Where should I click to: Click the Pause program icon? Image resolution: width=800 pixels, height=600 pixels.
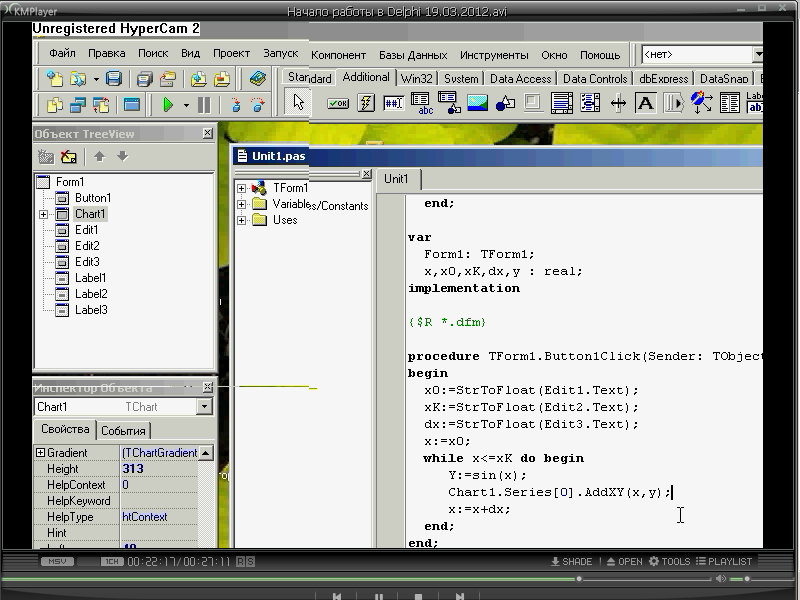click(204, 105)
